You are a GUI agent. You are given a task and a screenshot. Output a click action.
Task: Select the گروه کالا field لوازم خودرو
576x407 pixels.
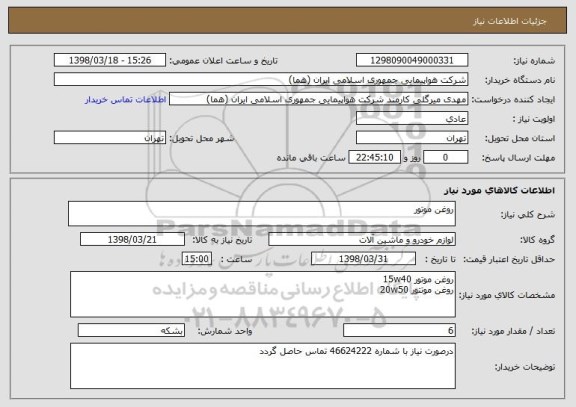tap(362, 240)
